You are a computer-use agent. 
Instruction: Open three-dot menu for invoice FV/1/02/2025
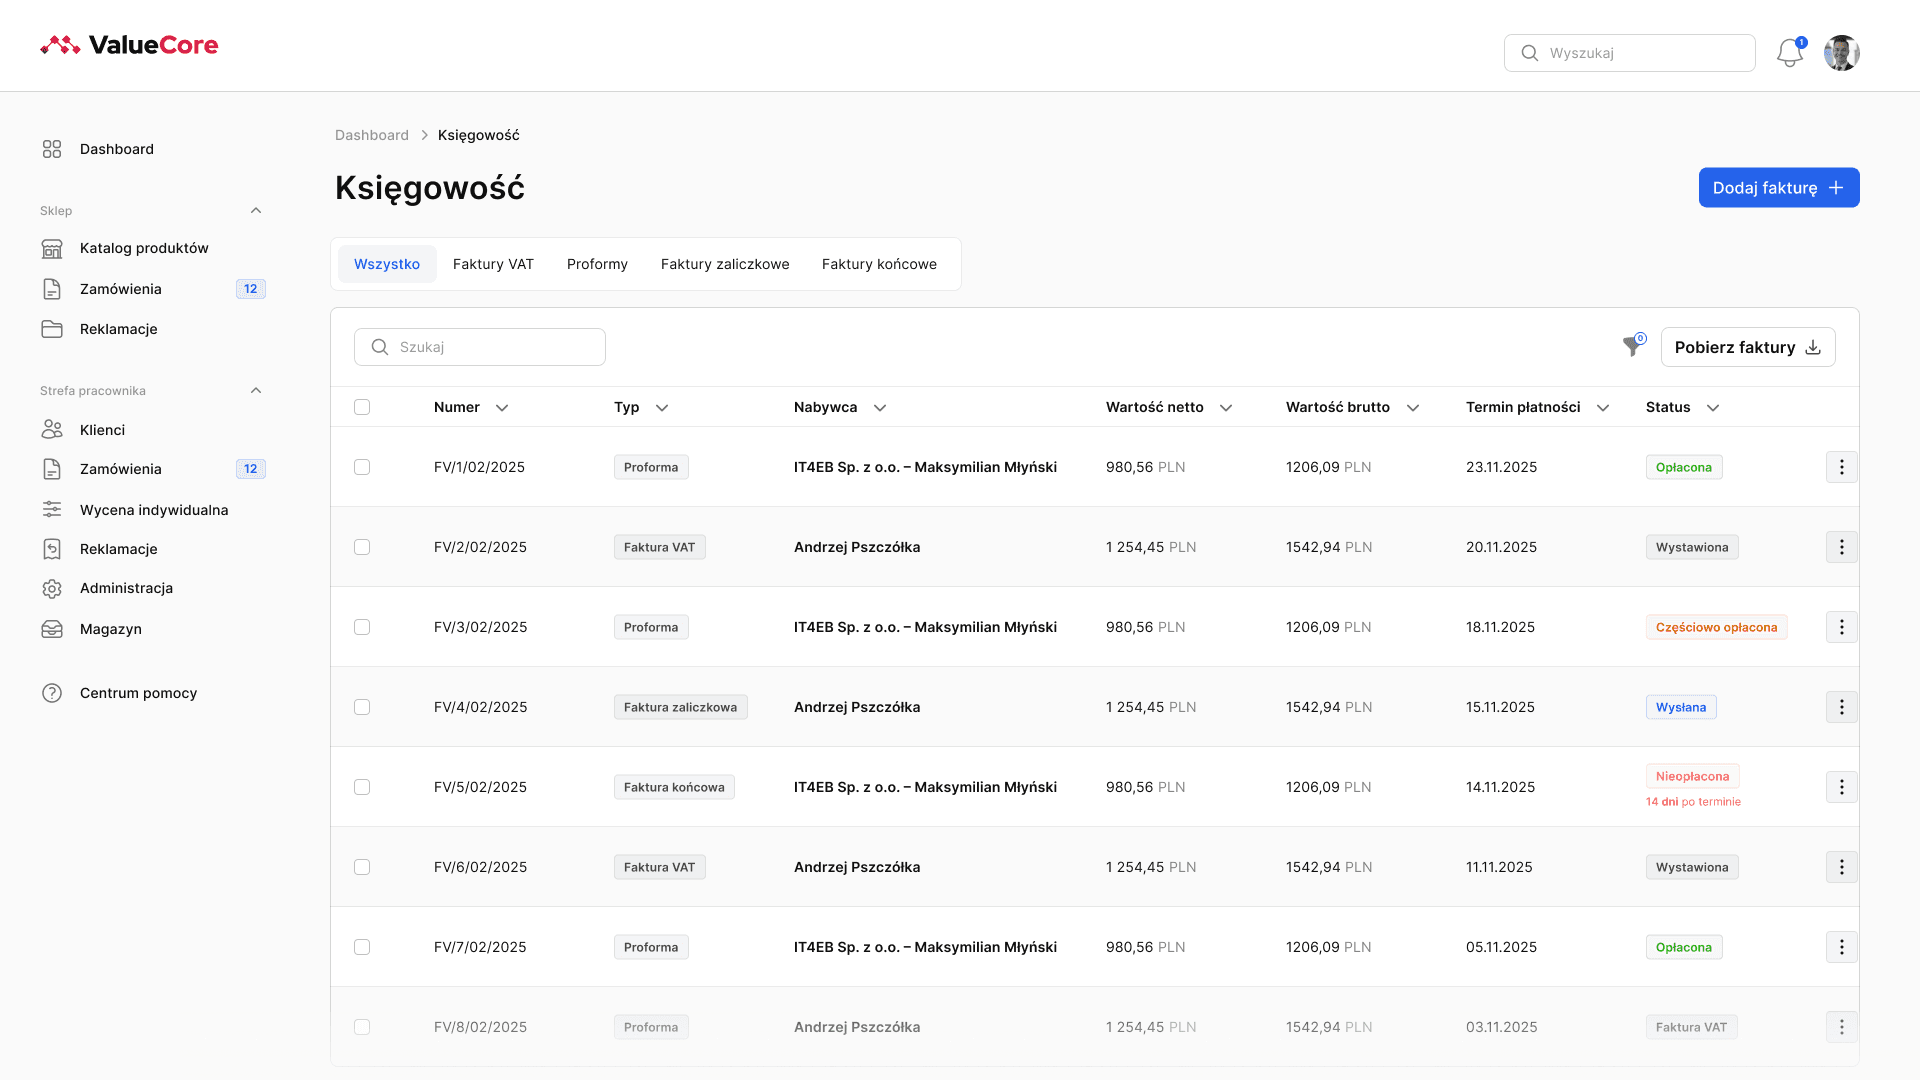(x=1841, y=467)
